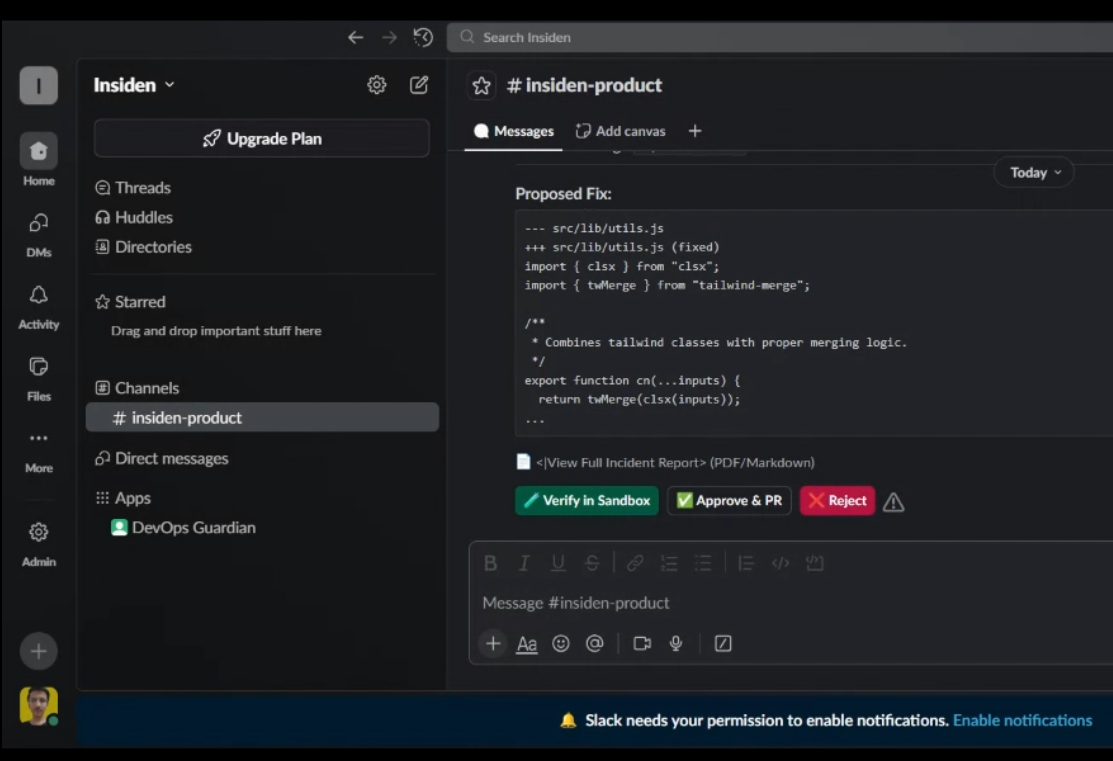Go forward with the right arrow
Viewport: 1113px width, 761px height.
click(x=389, y=37)
